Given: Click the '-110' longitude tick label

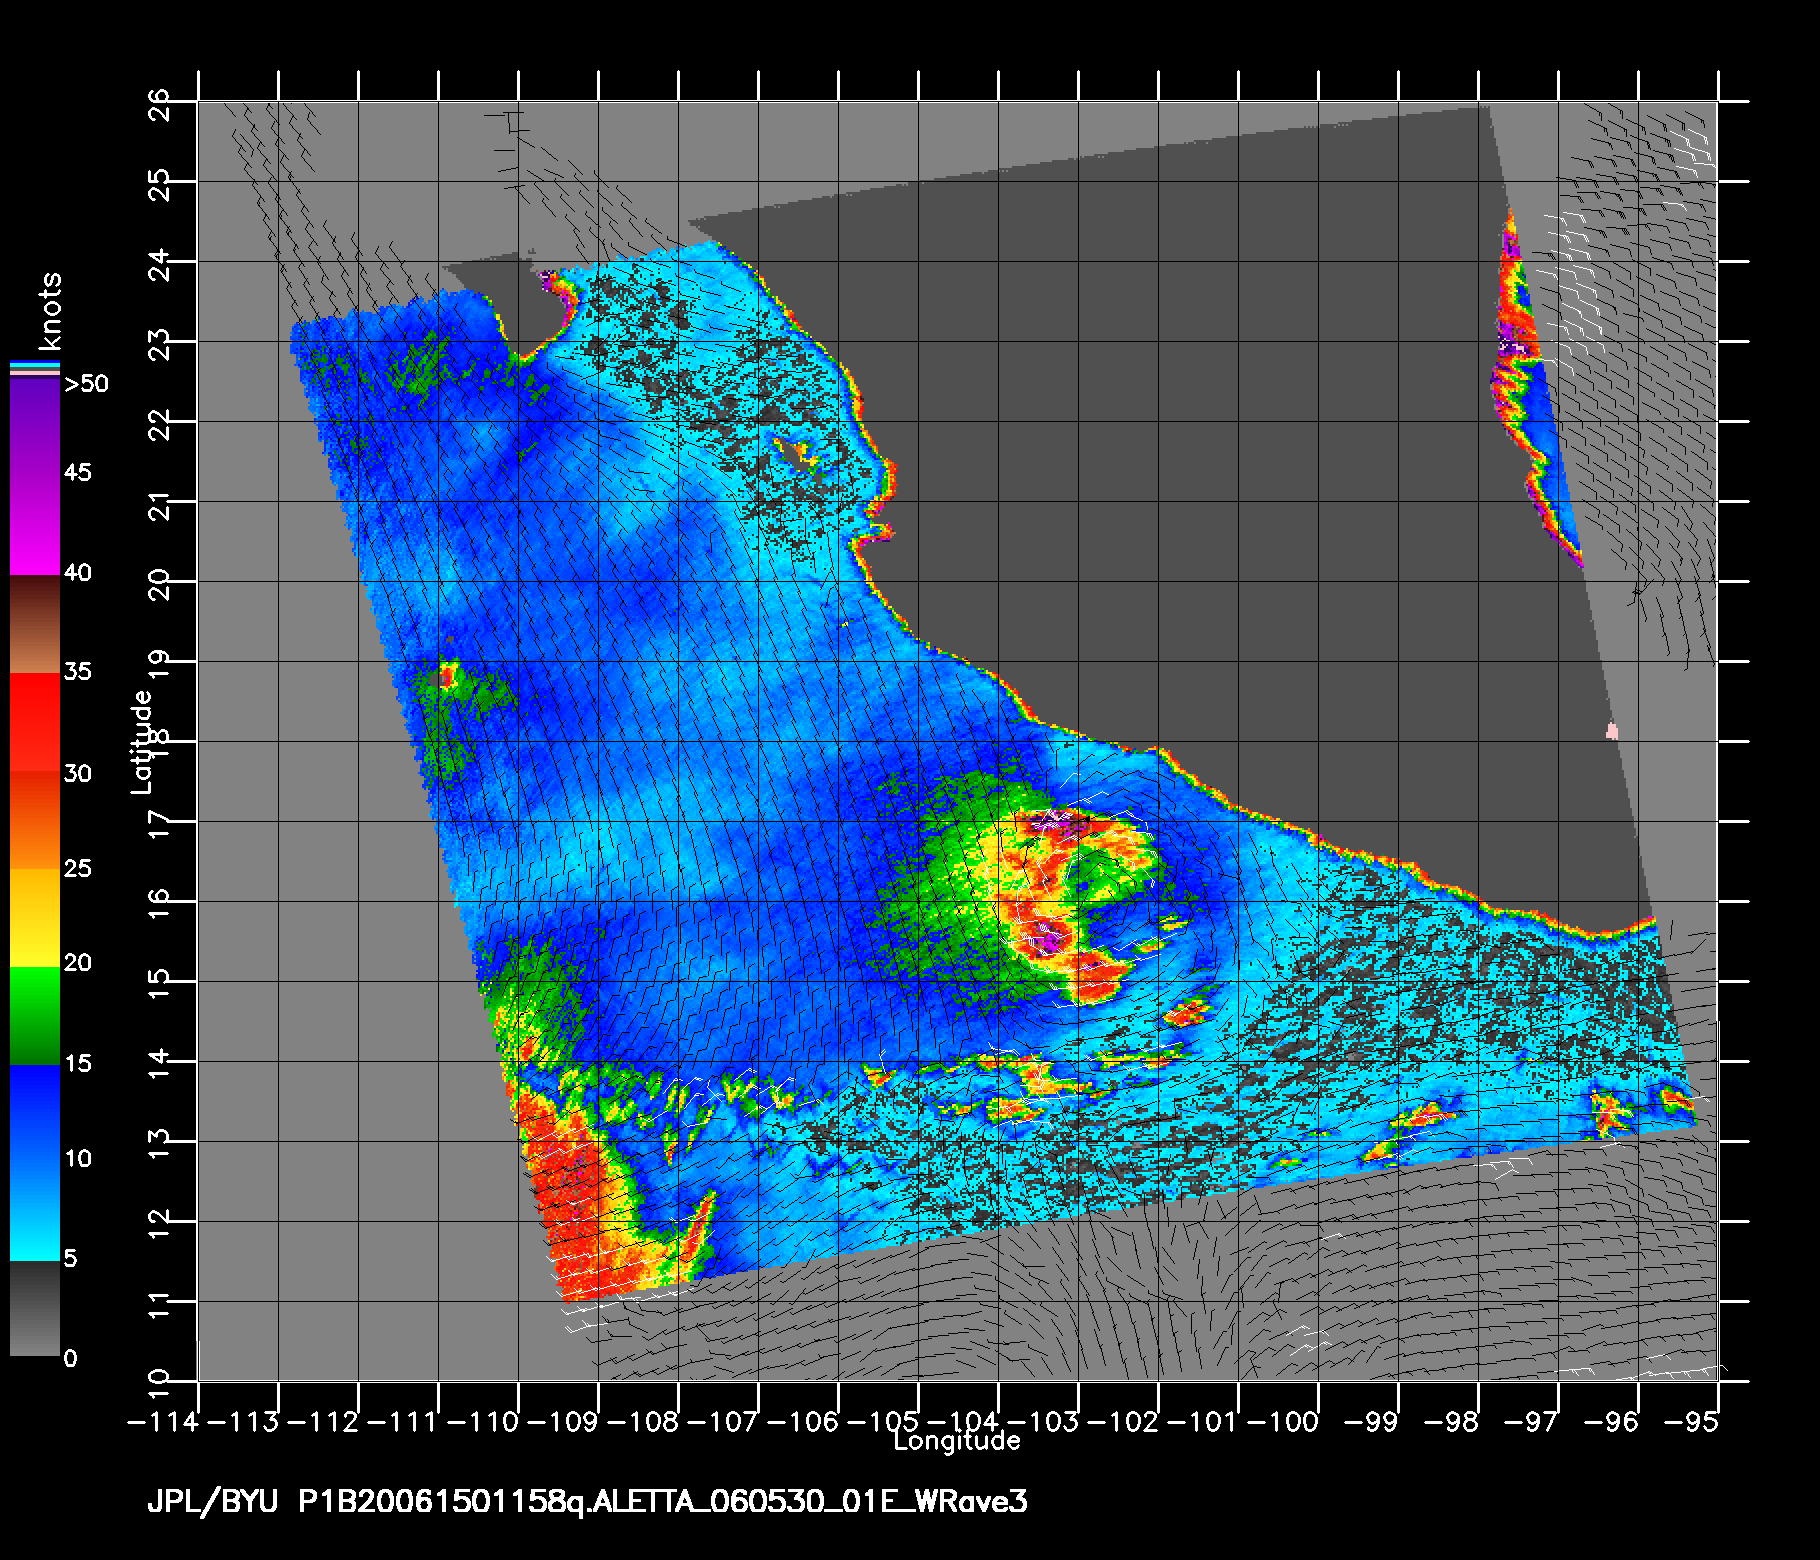Looking at the screenshot, I should (x=484, y=1422).
